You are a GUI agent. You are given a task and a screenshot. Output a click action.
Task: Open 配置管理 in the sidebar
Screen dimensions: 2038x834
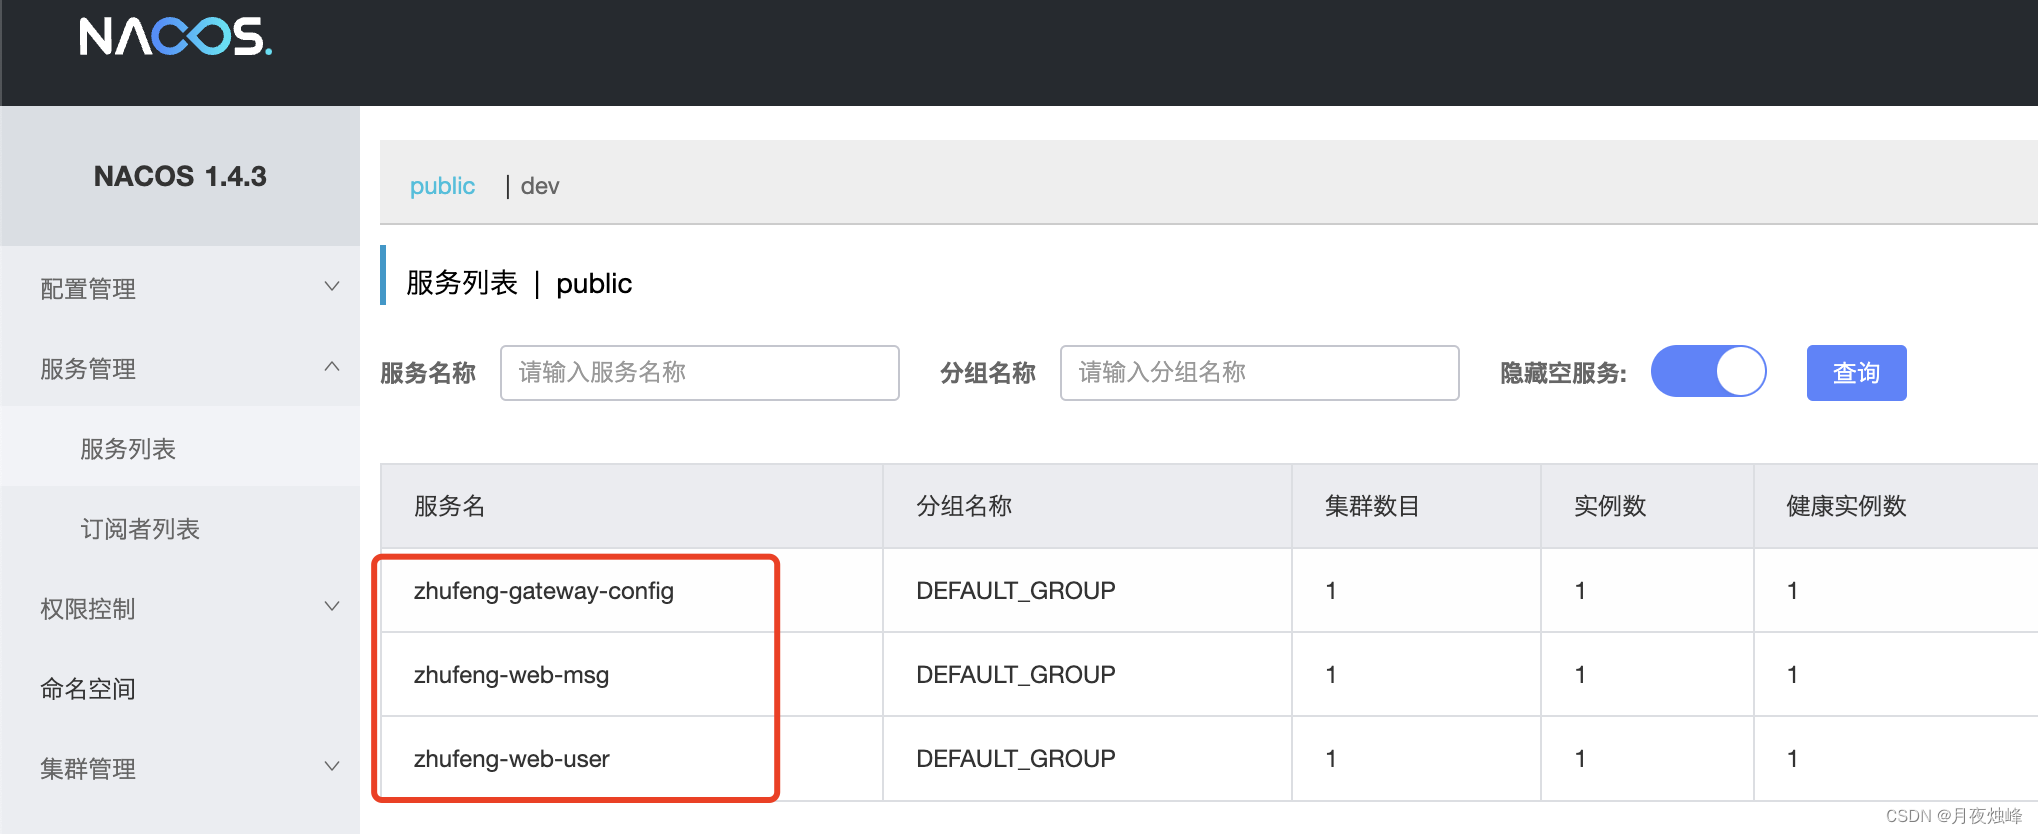[88, 289]
